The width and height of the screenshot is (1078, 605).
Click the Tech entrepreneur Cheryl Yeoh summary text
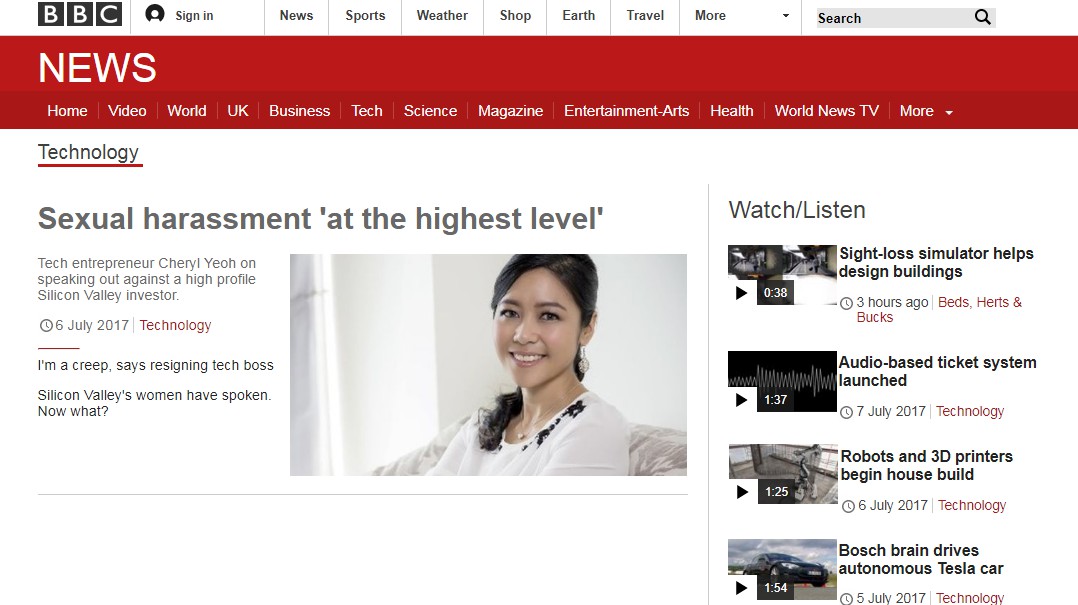coord(146,279)
